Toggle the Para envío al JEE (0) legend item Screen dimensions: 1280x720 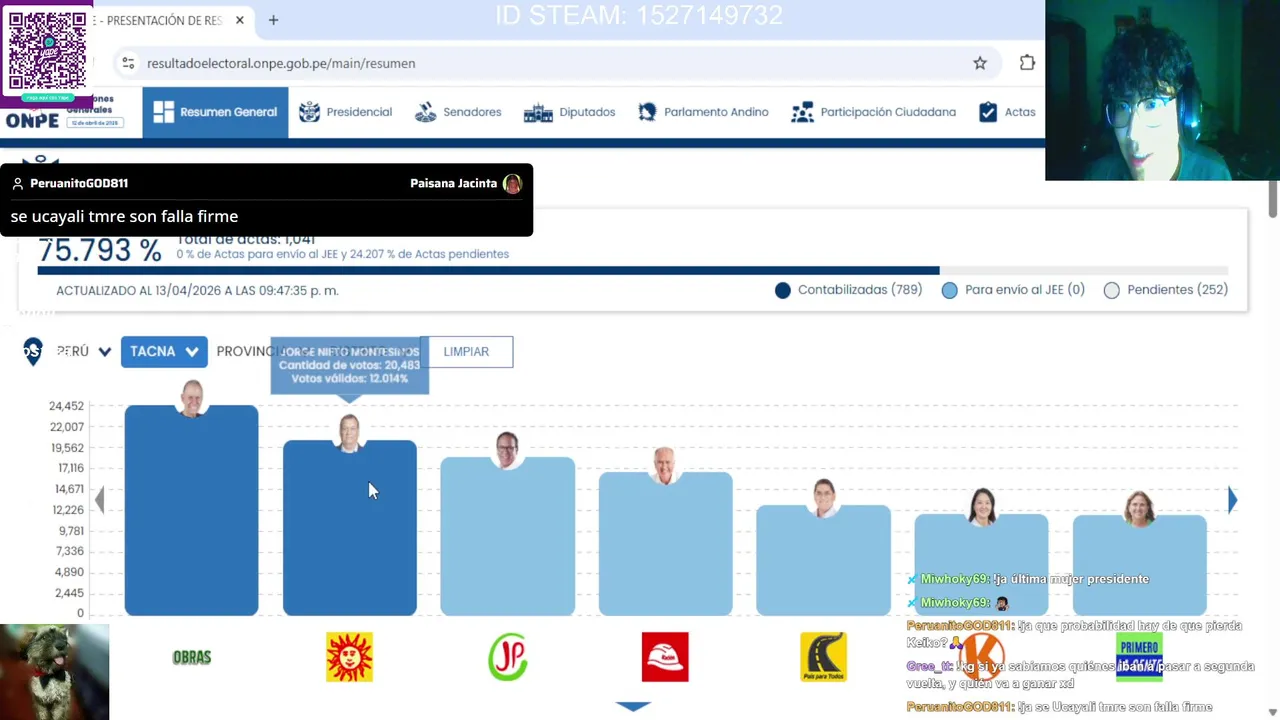[x=1013, y=290]
